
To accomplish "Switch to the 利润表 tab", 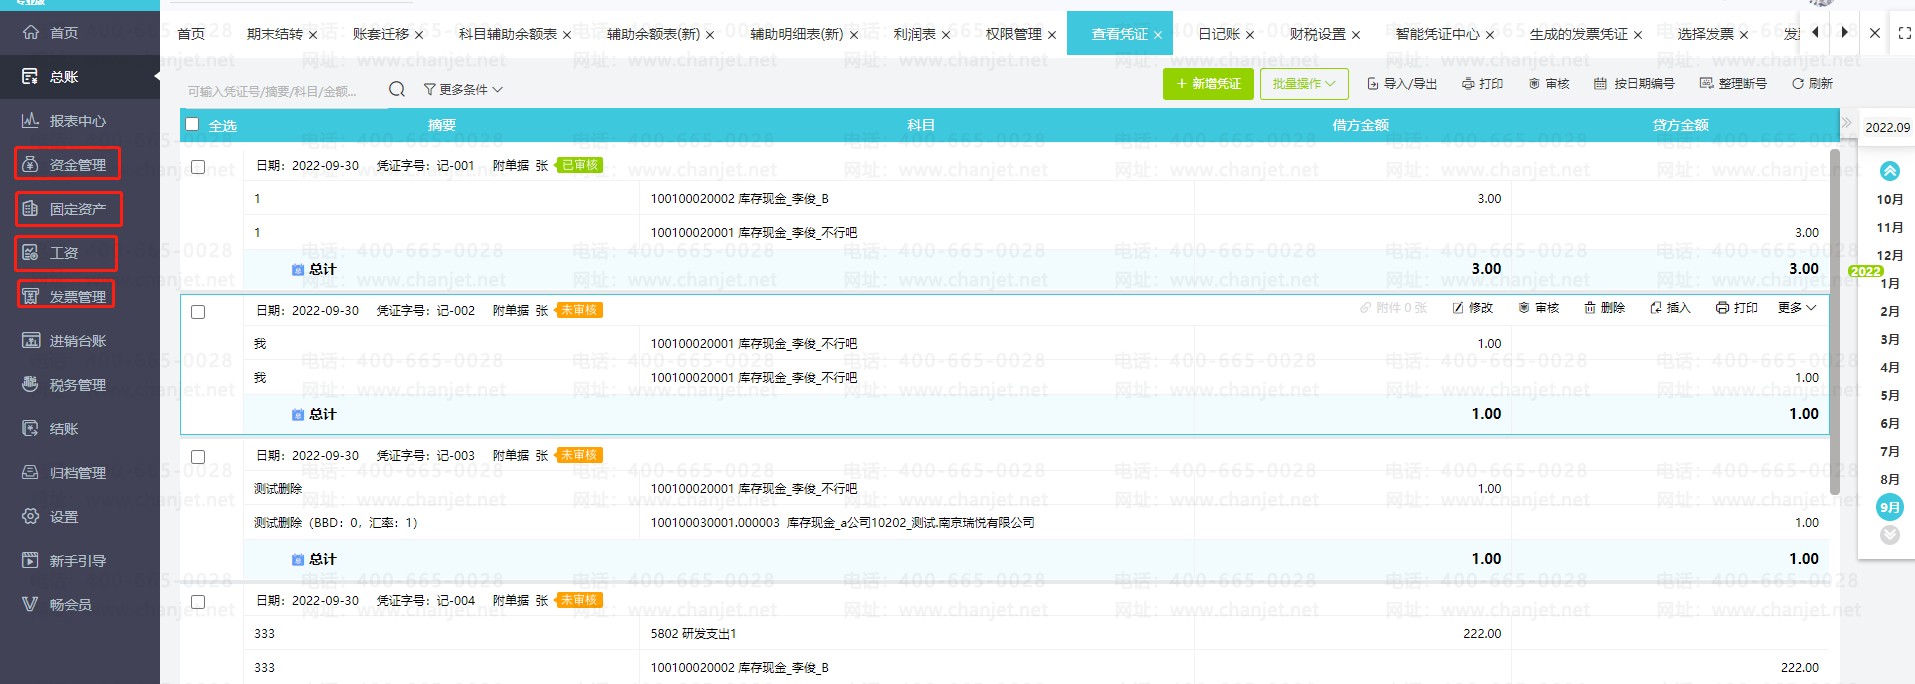I will click(914, 34).
